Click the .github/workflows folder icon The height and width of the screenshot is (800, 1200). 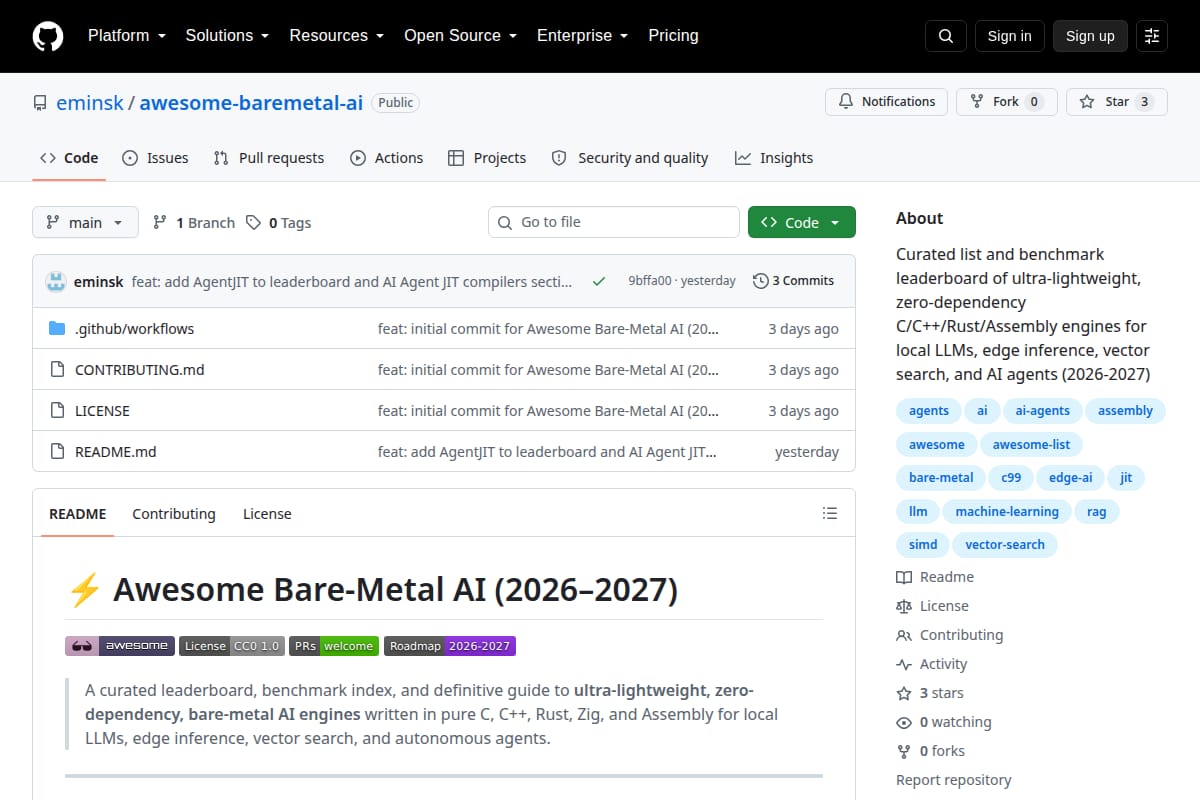pyautogui.click(x=57, y=329)
